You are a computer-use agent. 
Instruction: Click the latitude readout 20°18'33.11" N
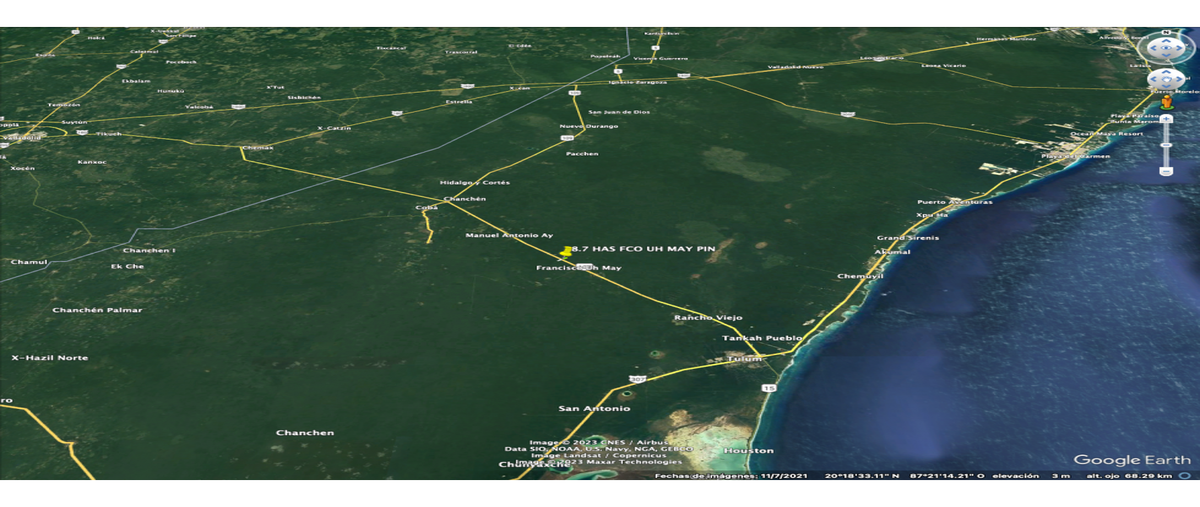tap(863, 475)
